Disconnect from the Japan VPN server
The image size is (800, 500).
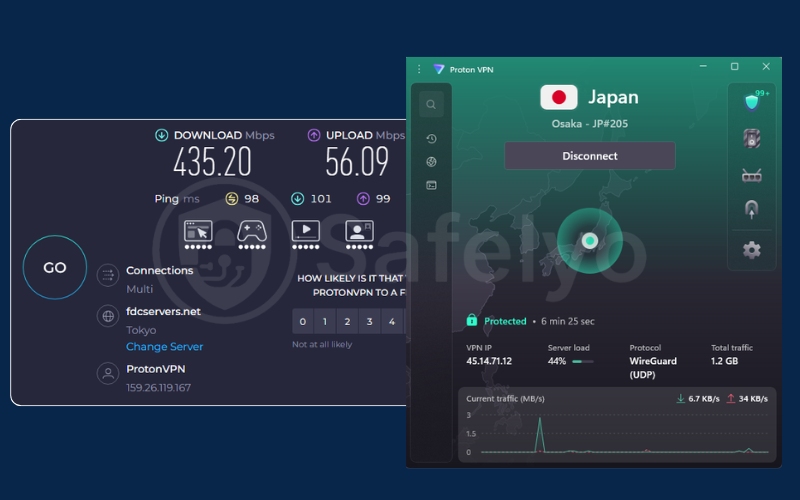590,156
